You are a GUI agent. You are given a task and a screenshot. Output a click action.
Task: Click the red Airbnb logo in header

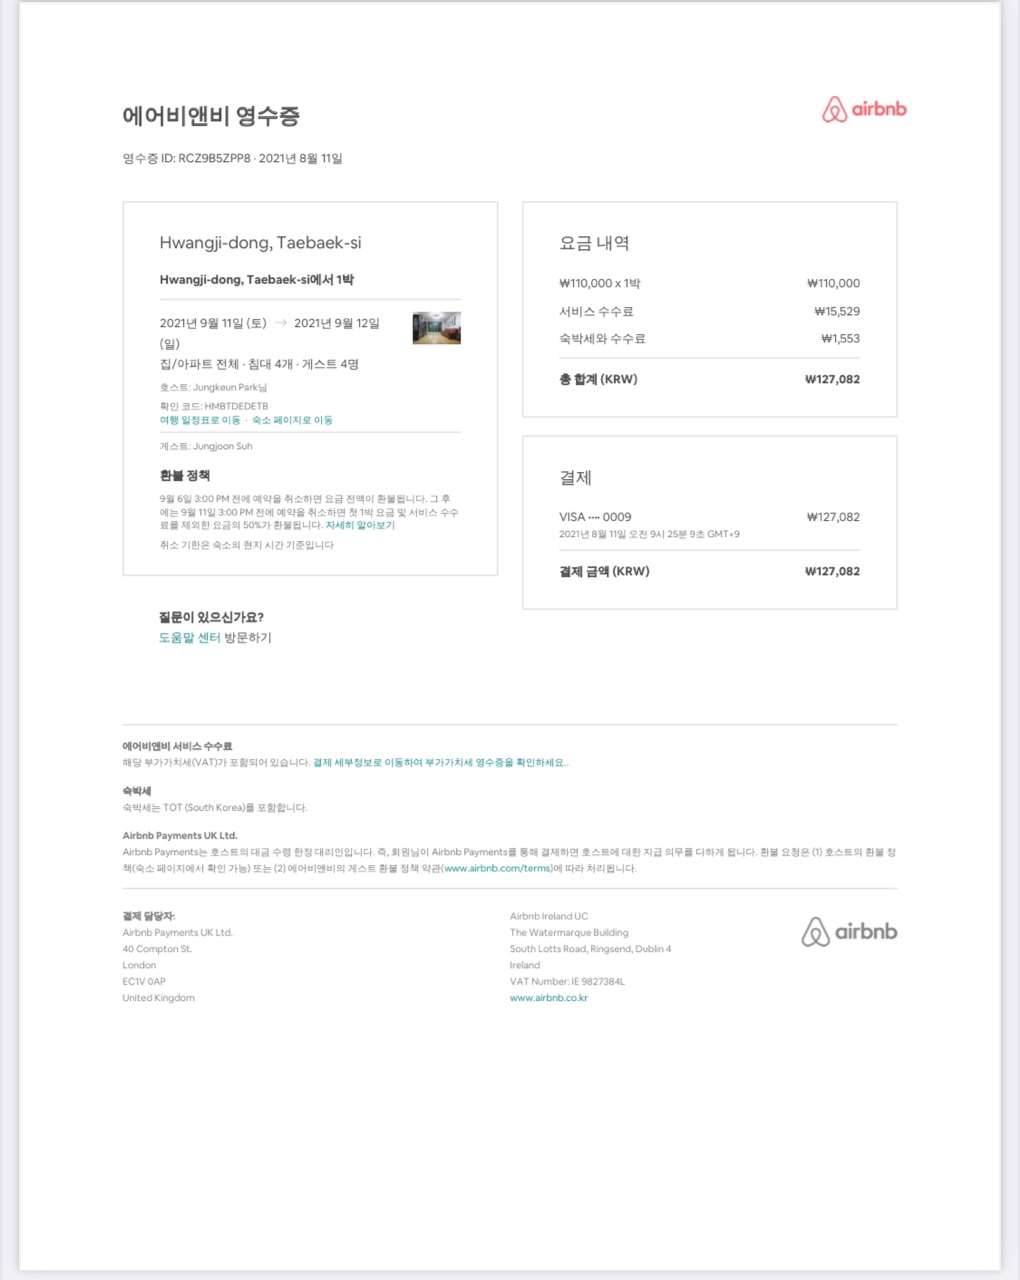(864, 110)
